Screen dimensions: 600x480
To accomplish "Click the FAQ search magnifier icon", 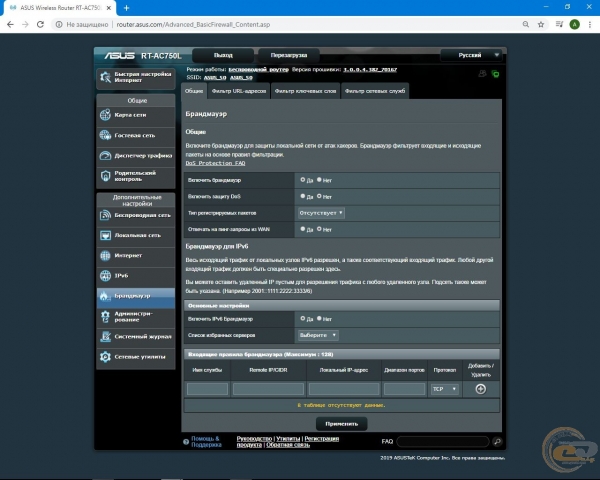I will (x=497, y=441).
